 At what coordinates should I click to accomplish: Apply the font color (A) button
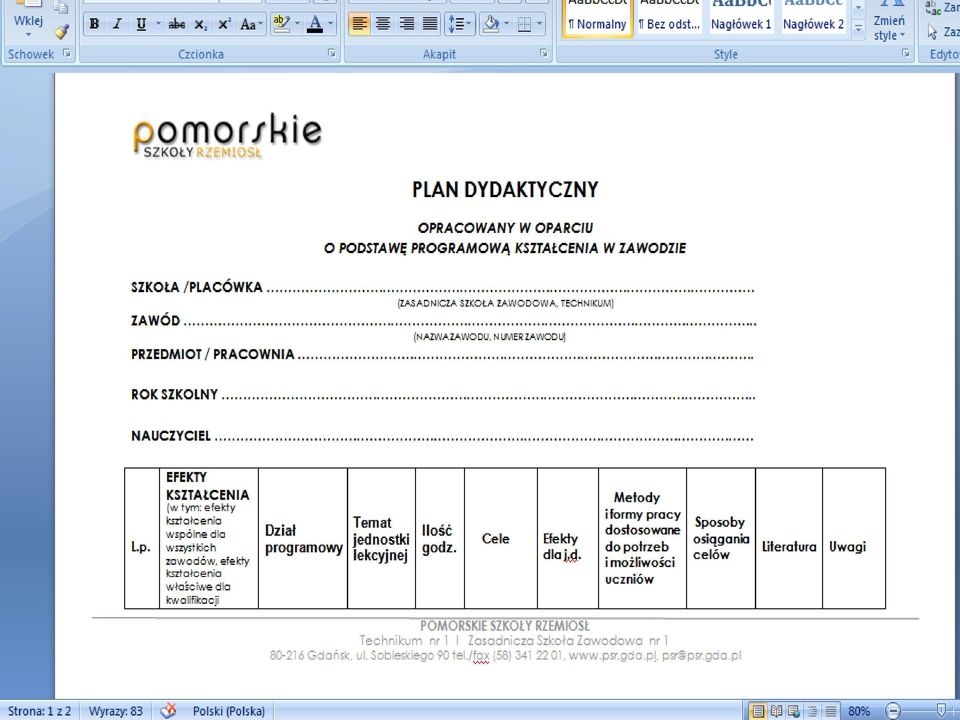315,24
